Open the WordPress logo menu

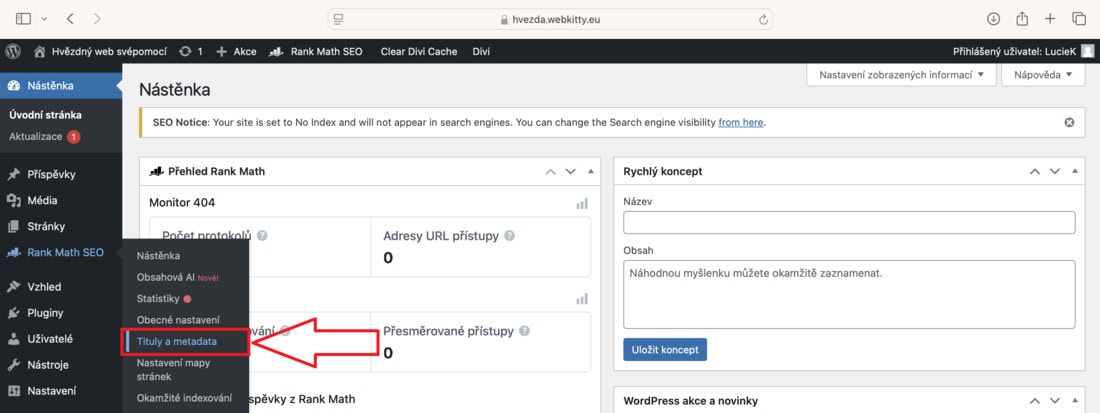(x=13, y=51)
